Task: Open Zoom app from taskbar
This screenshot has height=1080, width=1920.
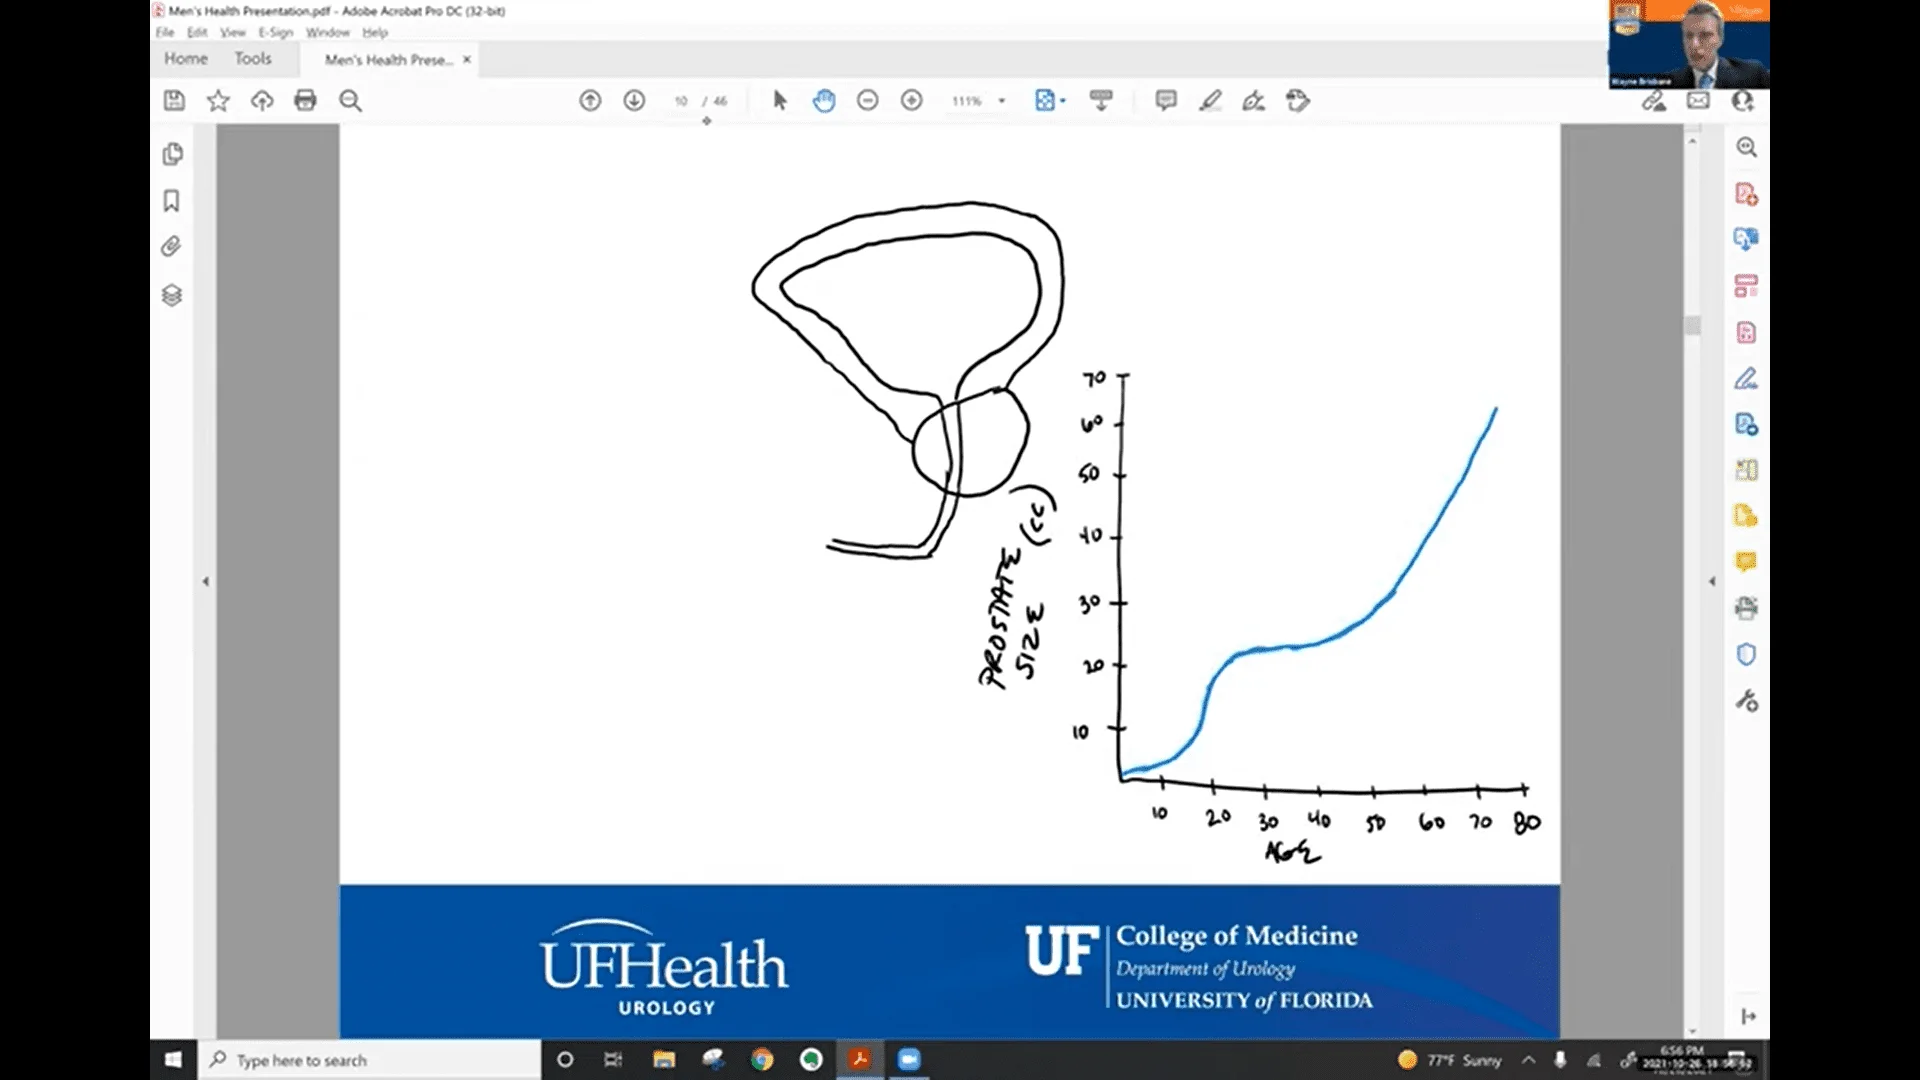Action: click(908, 1059)
